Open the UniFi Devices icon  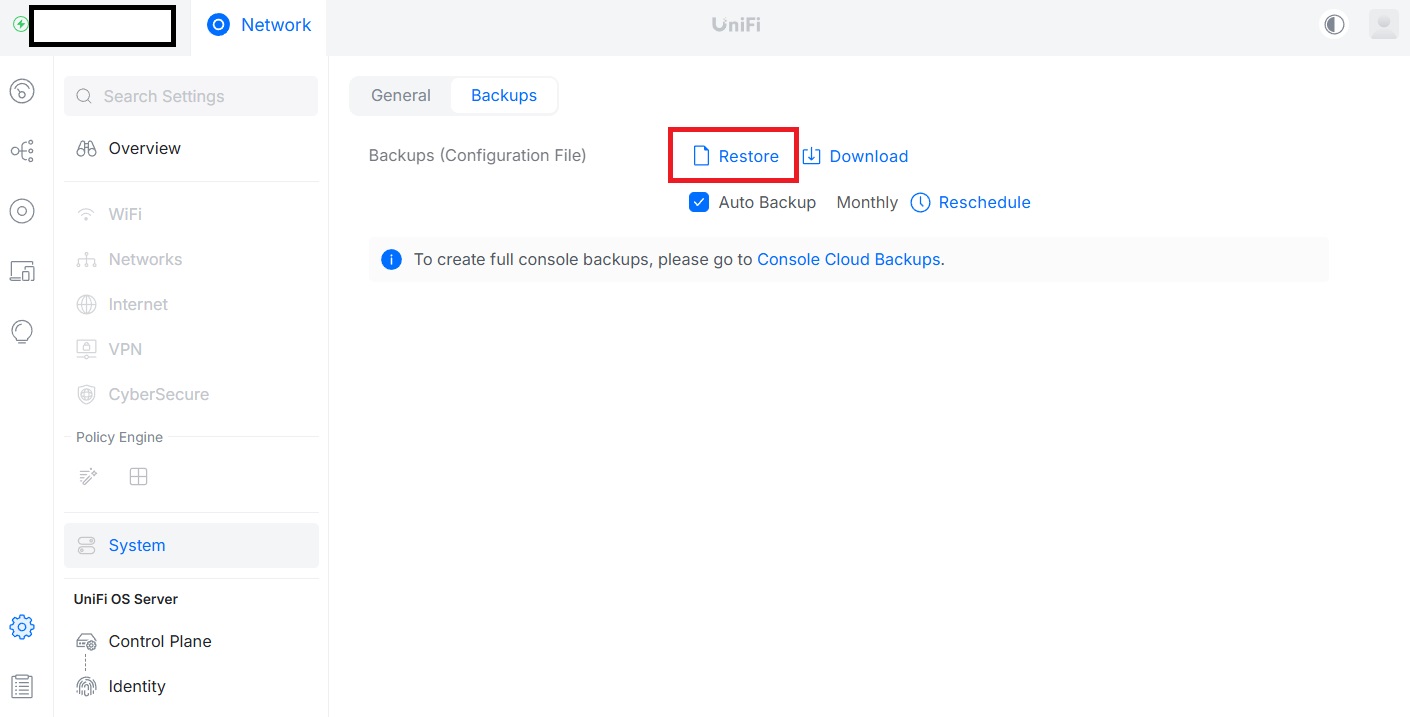coord(22,211)
